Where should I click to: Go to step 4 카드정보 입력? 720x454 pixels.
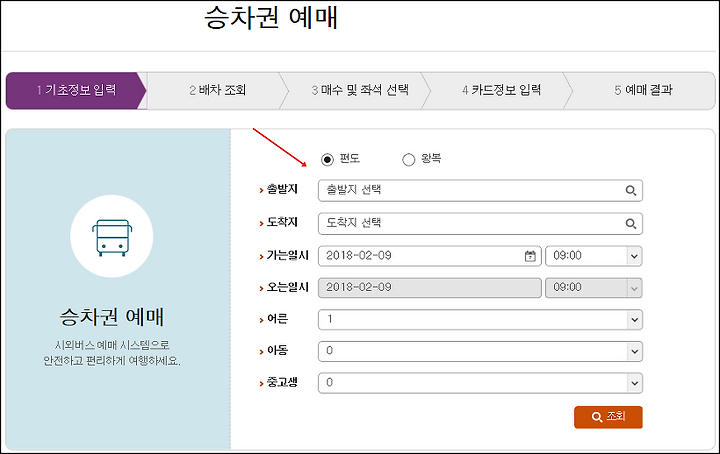501,90
